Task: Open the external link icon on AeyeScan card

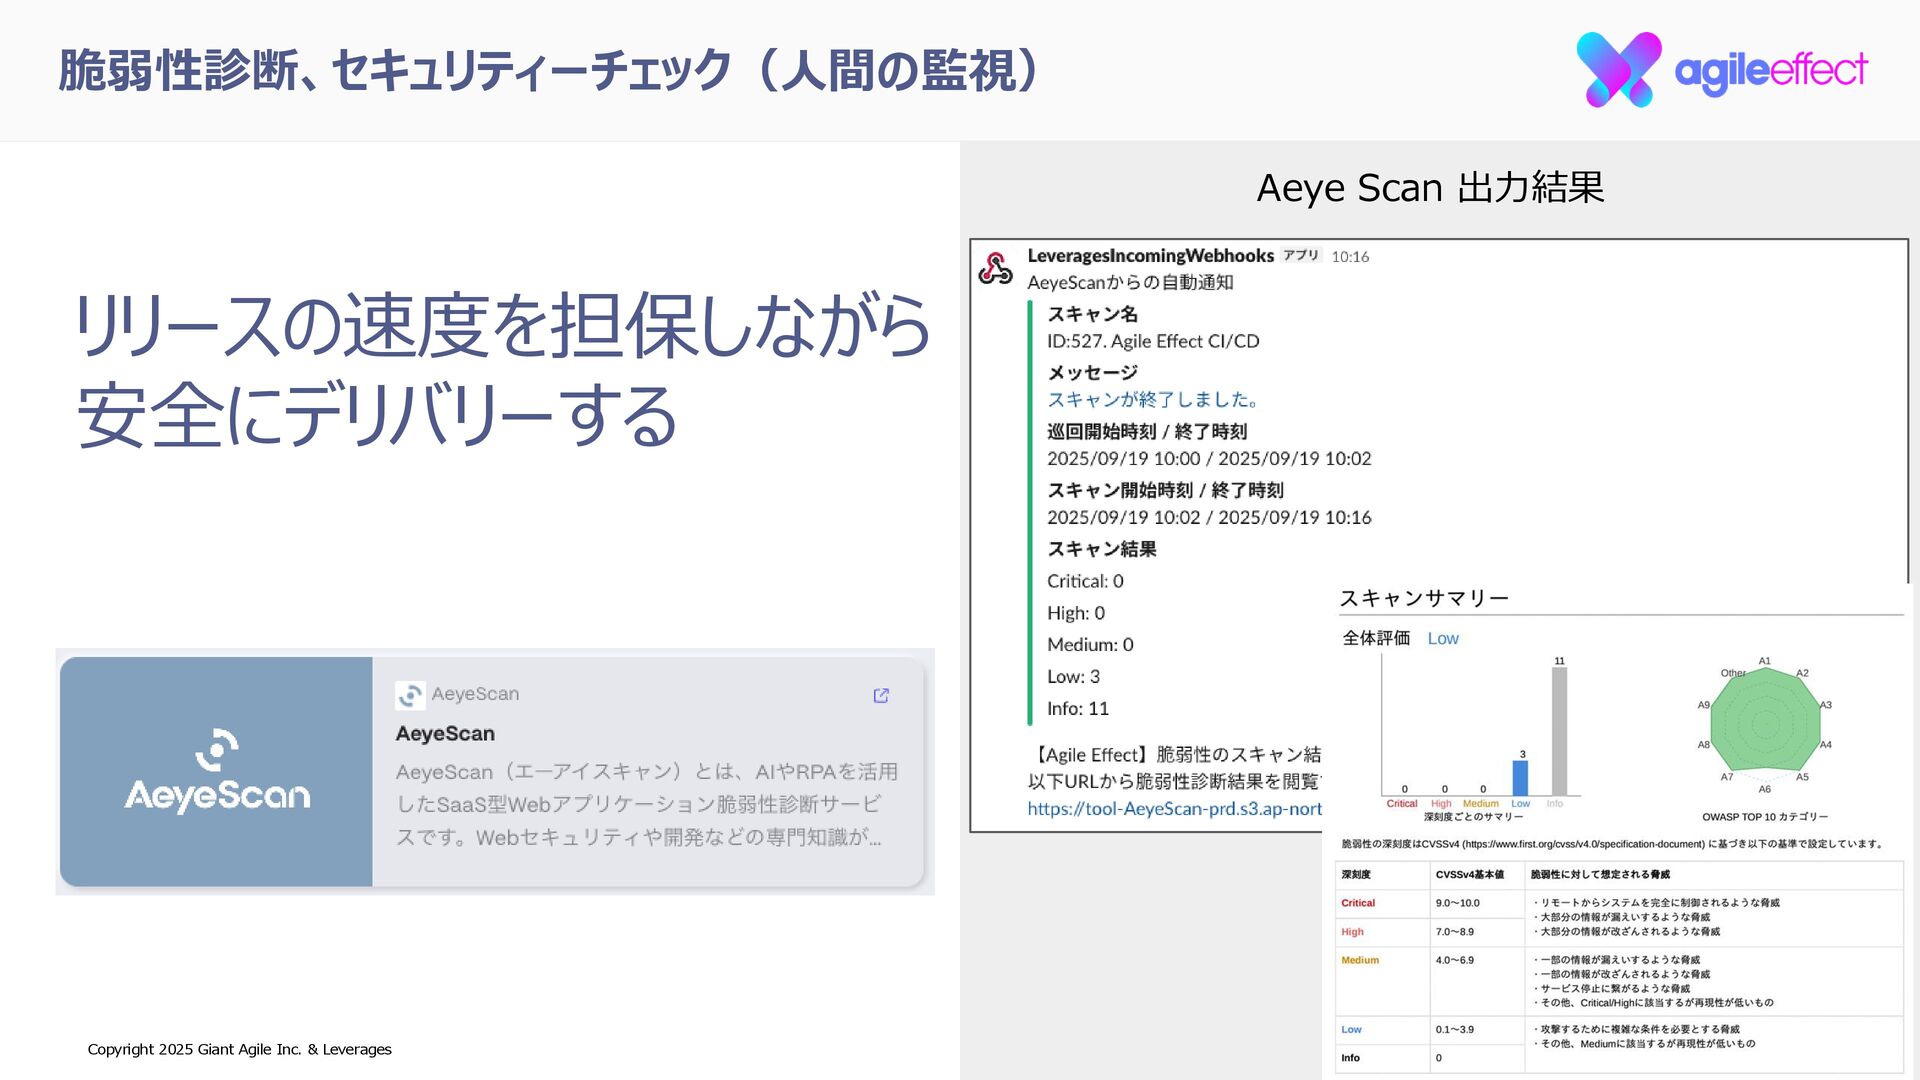Action: click(881, 695)
